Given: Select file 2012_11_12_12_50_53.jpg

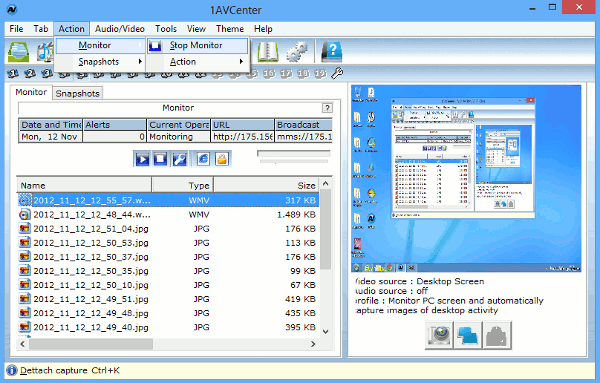Looking at the screenshot, I should point(168,243).
